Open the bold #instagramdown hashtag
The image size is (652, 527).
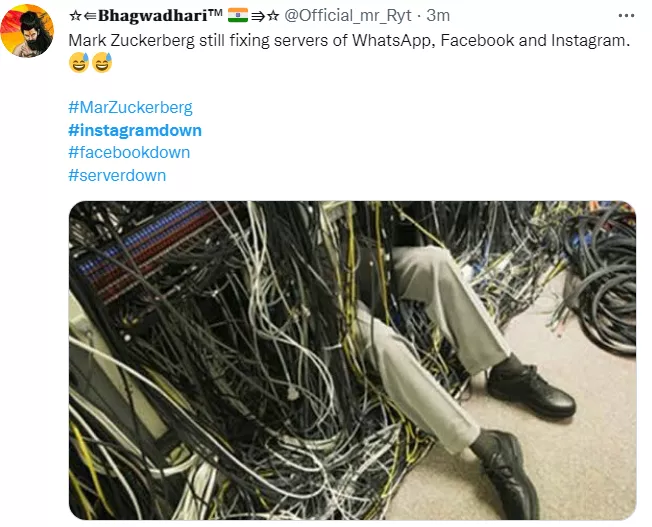(135, 130)
